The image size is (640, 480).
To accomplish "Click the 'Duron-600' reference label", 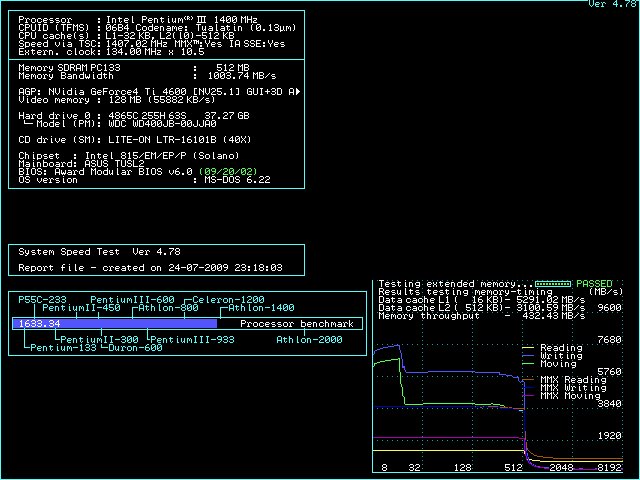I will [135, 348].
